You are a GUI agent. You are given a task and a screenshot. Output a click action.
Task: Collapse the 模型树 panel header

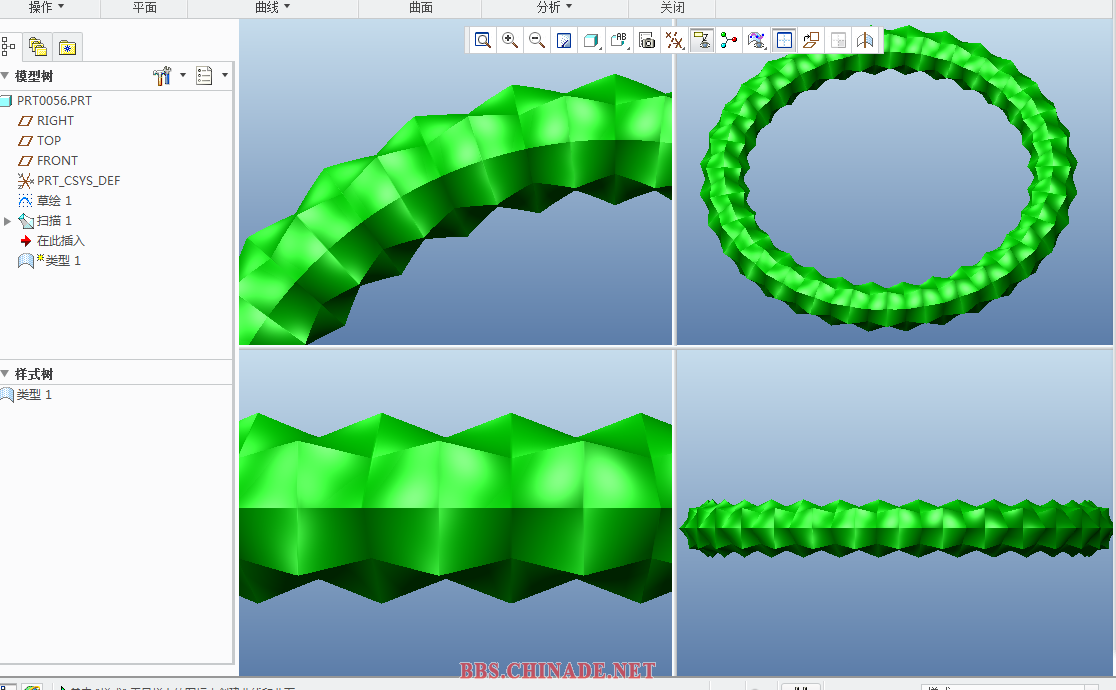click(5, 76)
